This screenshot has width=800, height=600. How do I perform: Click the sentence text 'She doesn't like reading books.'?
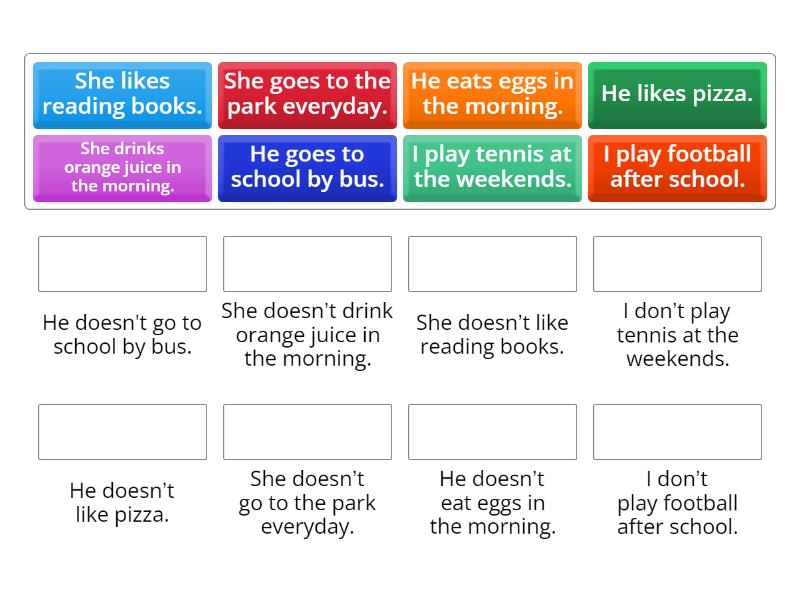(x=492, y=335)
